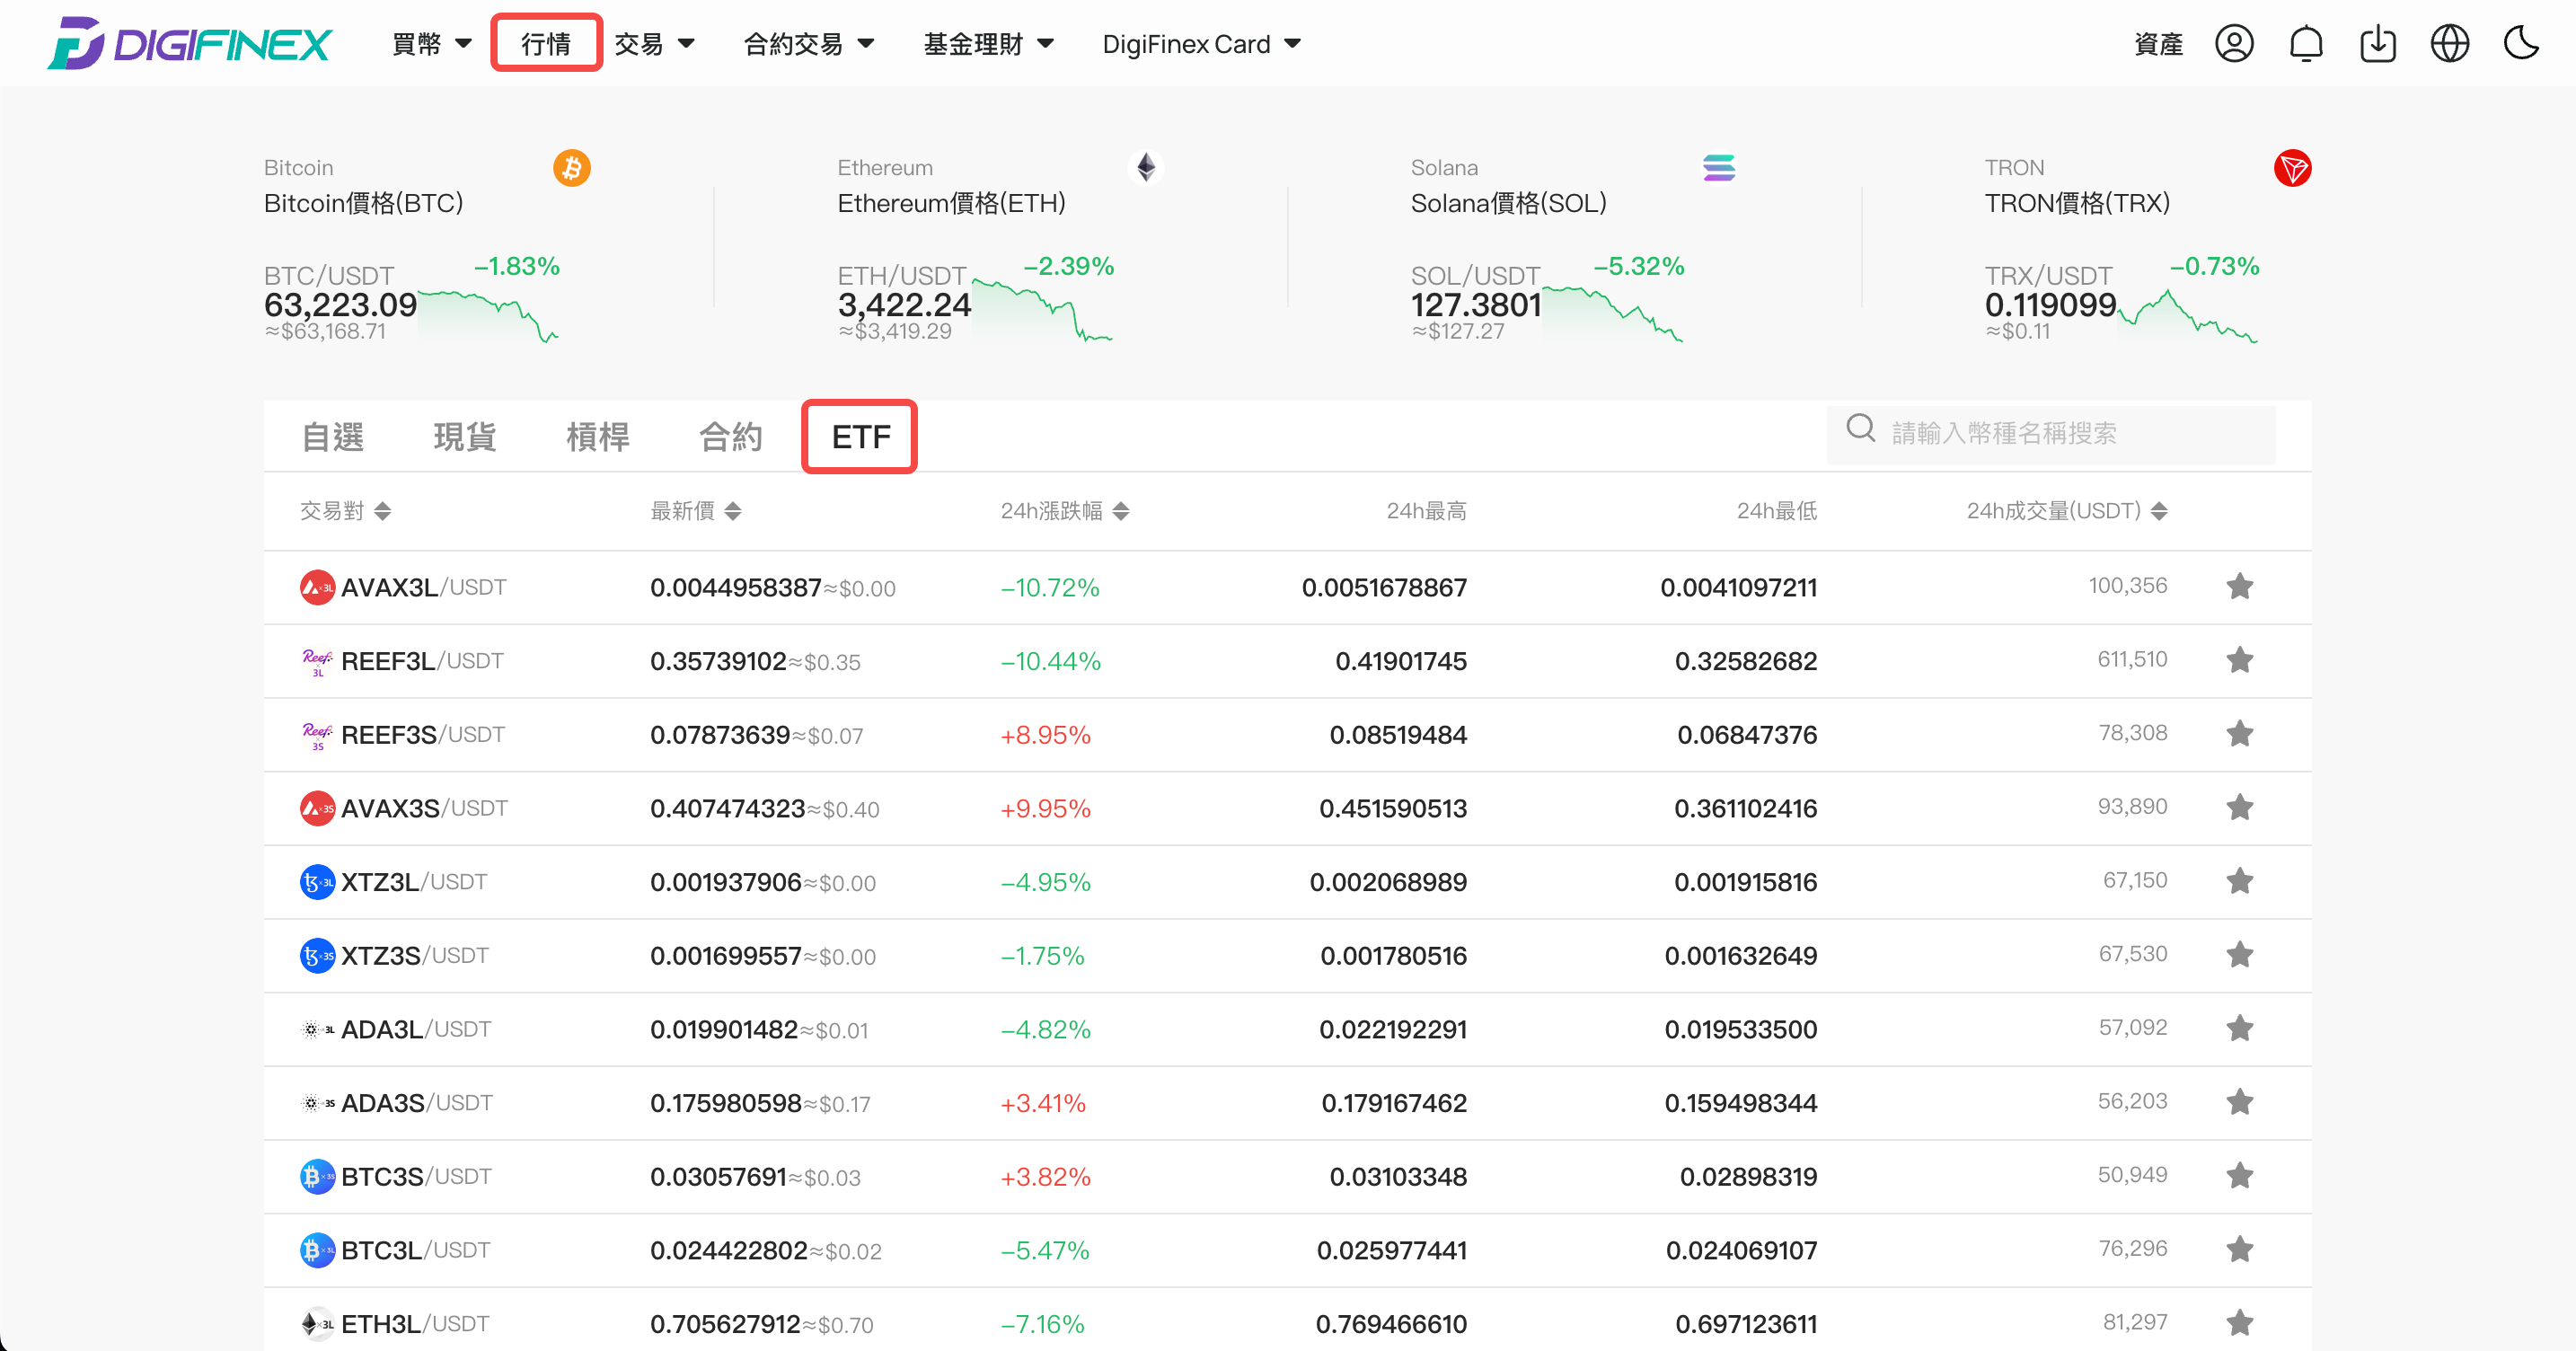The height and width of the screenshot is (1351, 2576).
Task: Favorite ADA3S/USDT with the star
Action: click(x=2240, y=1102)
